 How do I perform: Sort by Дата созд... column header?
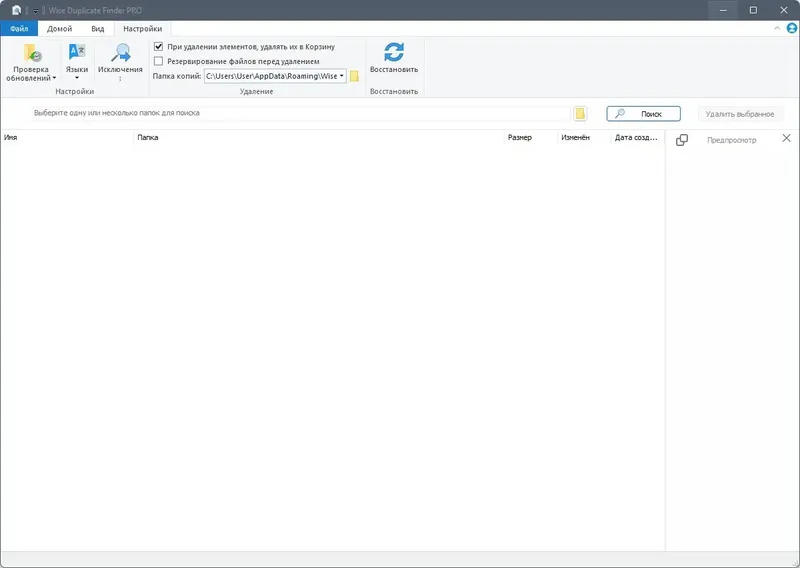click(638, 137)
